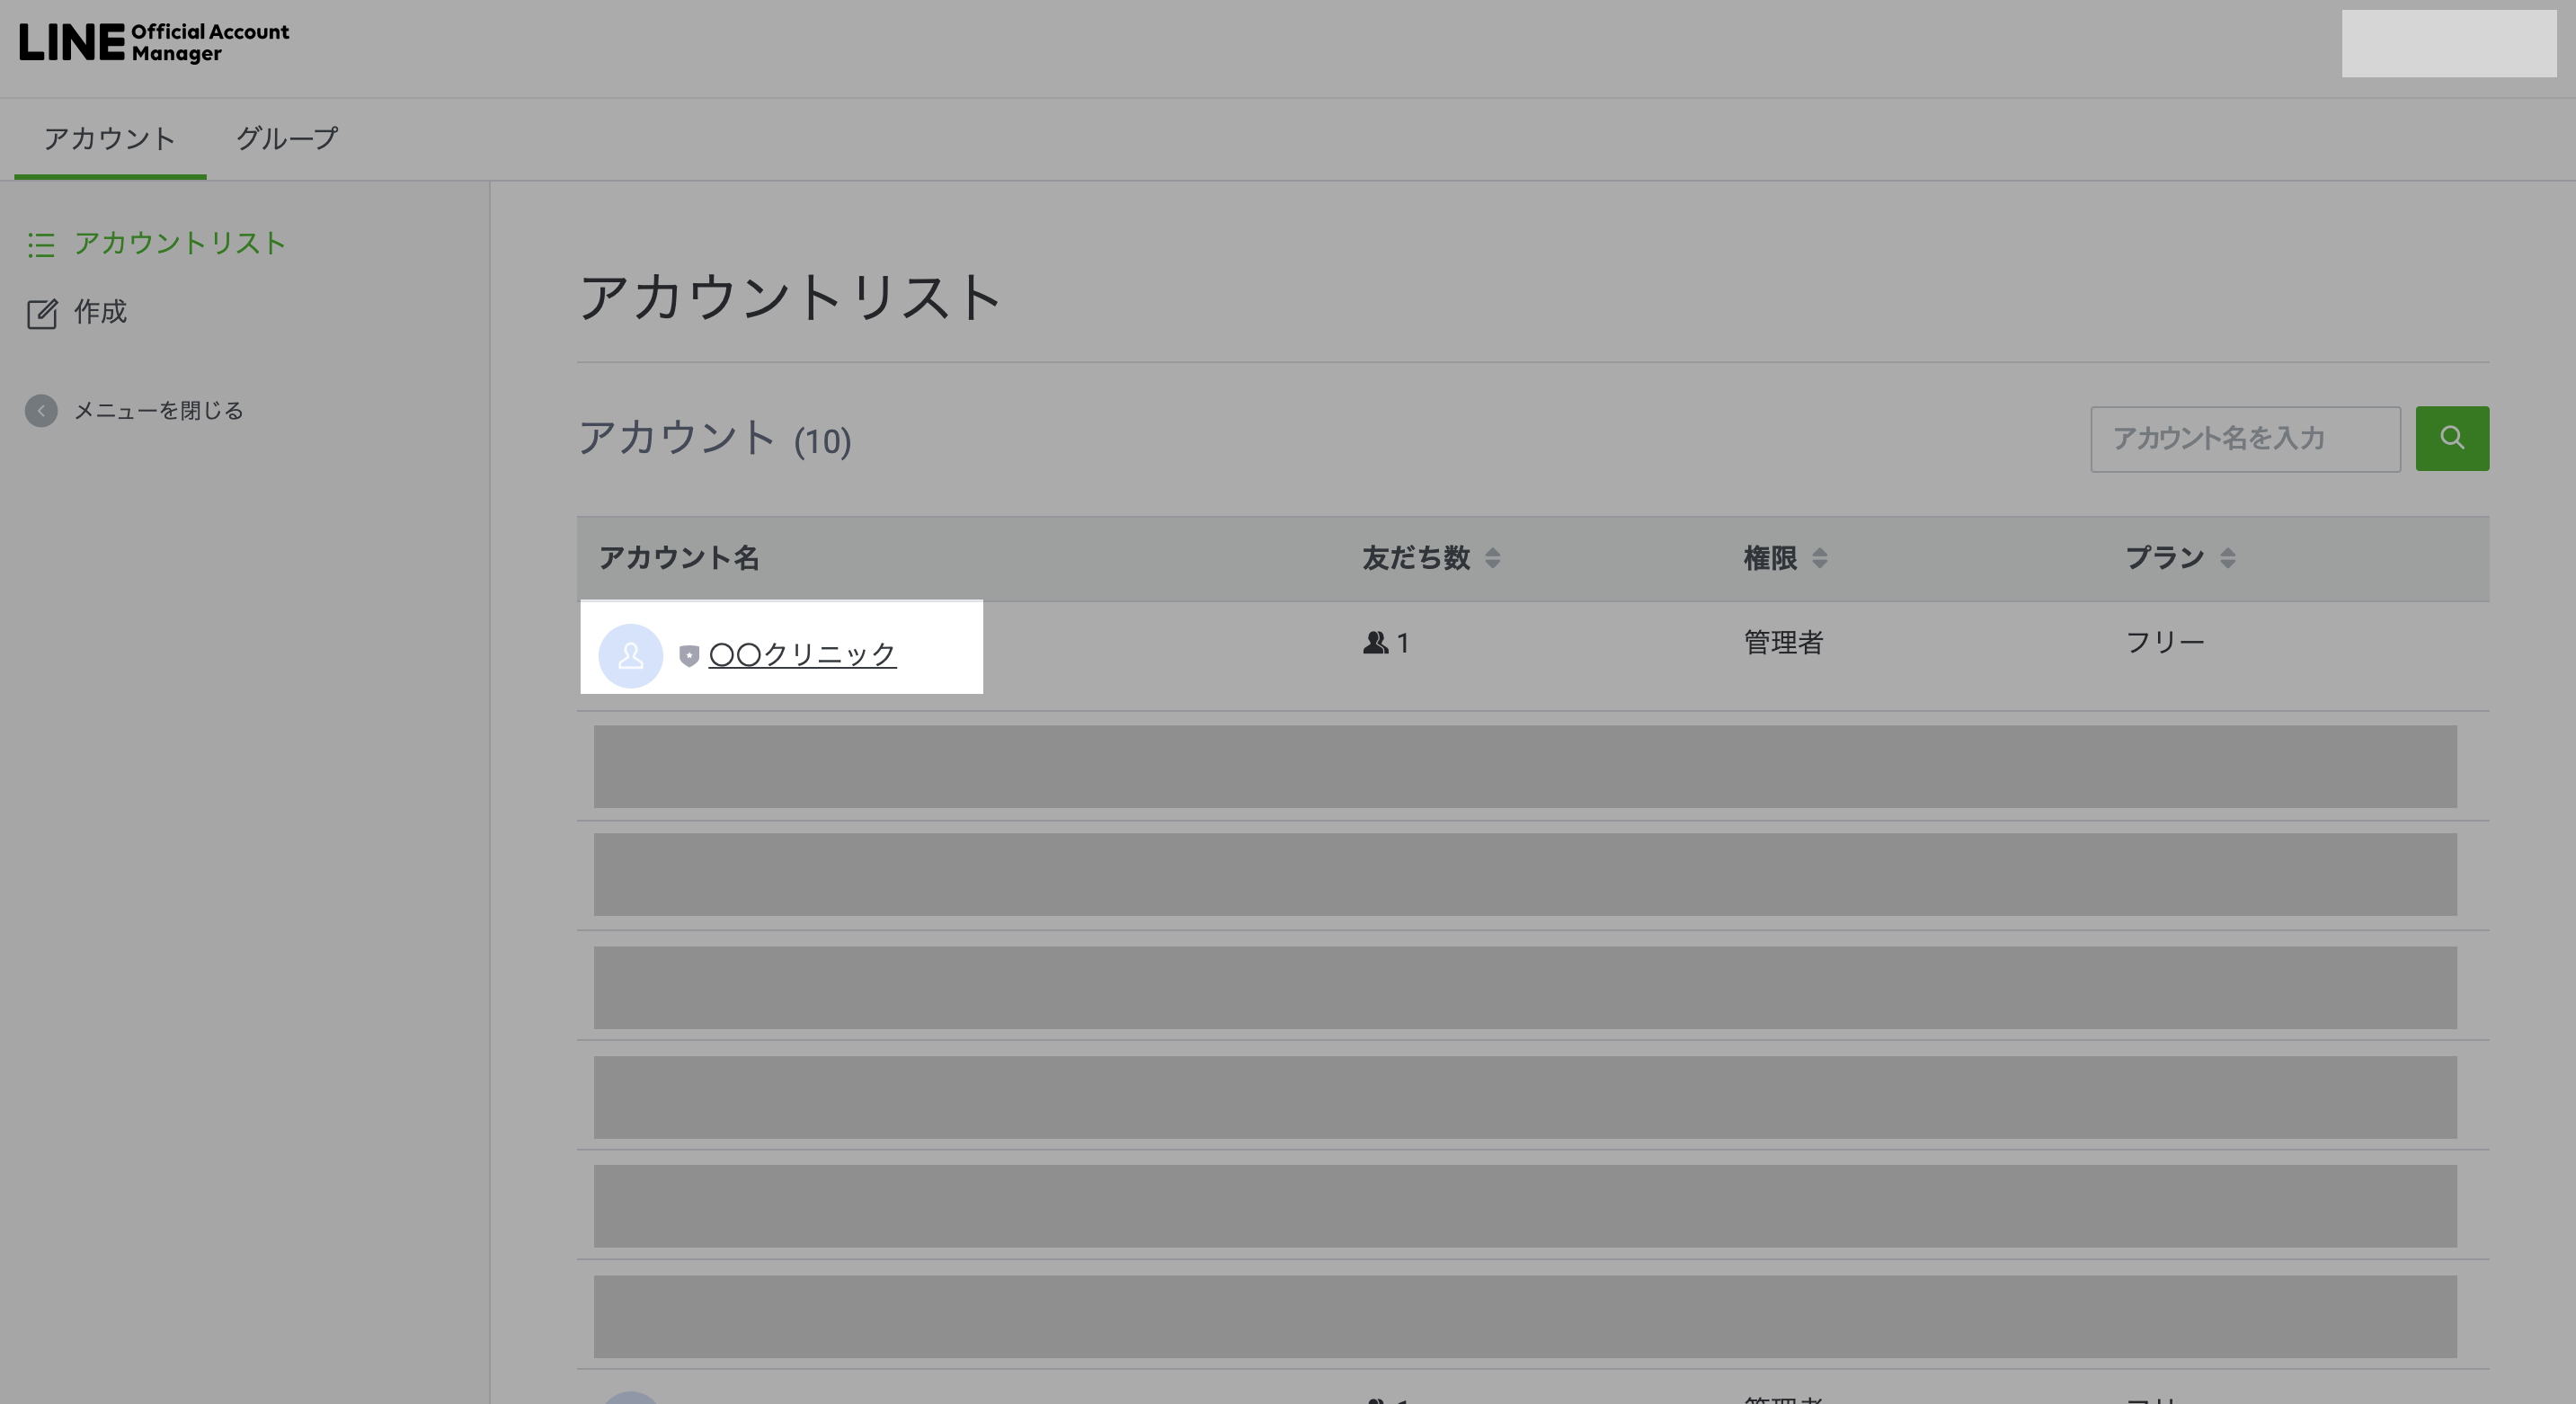
Task: Click the collapse menu chevron circle icon
Action: tap(41, 411)
